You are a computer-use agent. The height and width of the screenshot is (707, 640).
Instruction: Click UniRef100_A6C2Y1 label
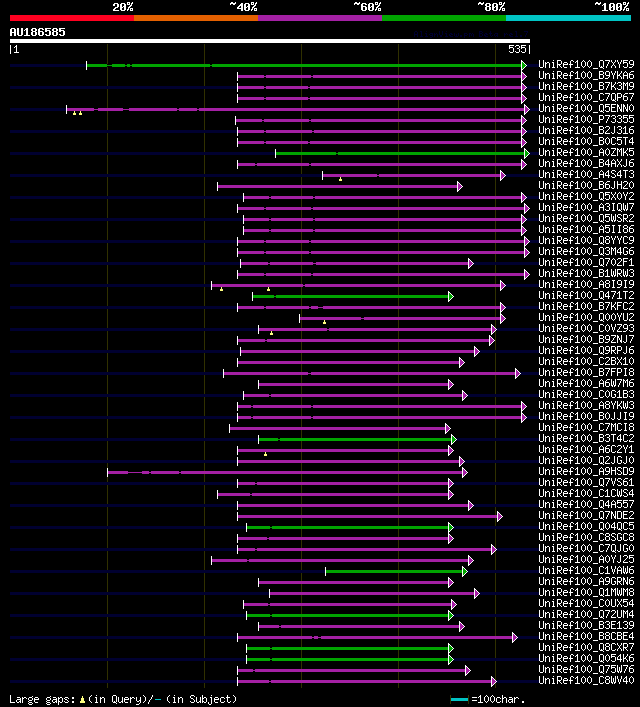(x=586, y=450)
